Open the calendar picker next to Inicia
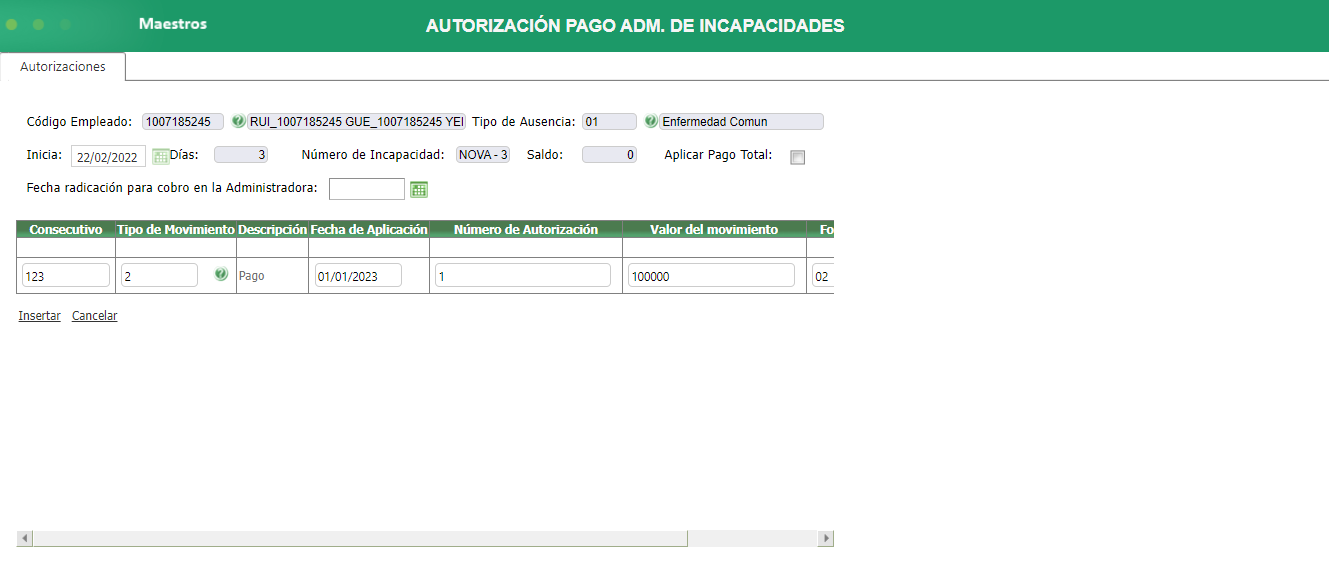This screenshot has height=577, width=1329. 161,155
